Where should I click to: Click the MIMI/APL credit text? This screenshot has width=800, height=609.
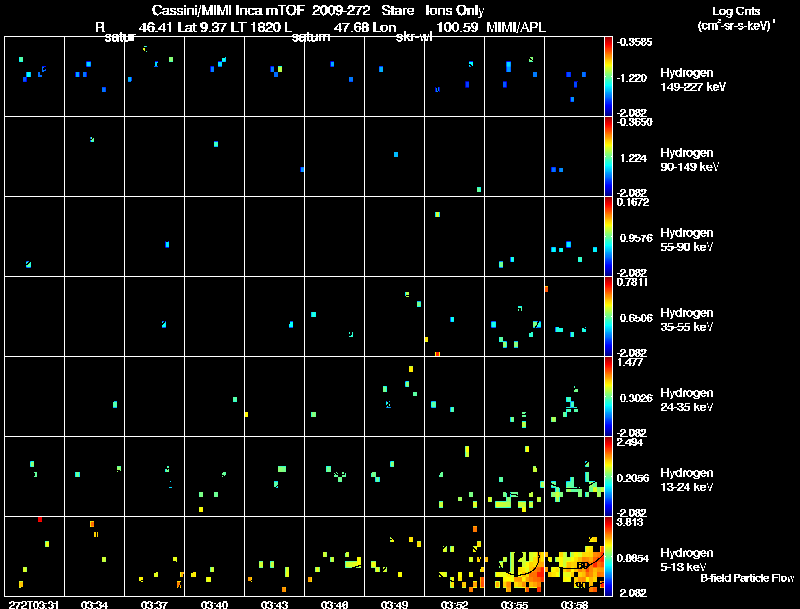point(516,27)
